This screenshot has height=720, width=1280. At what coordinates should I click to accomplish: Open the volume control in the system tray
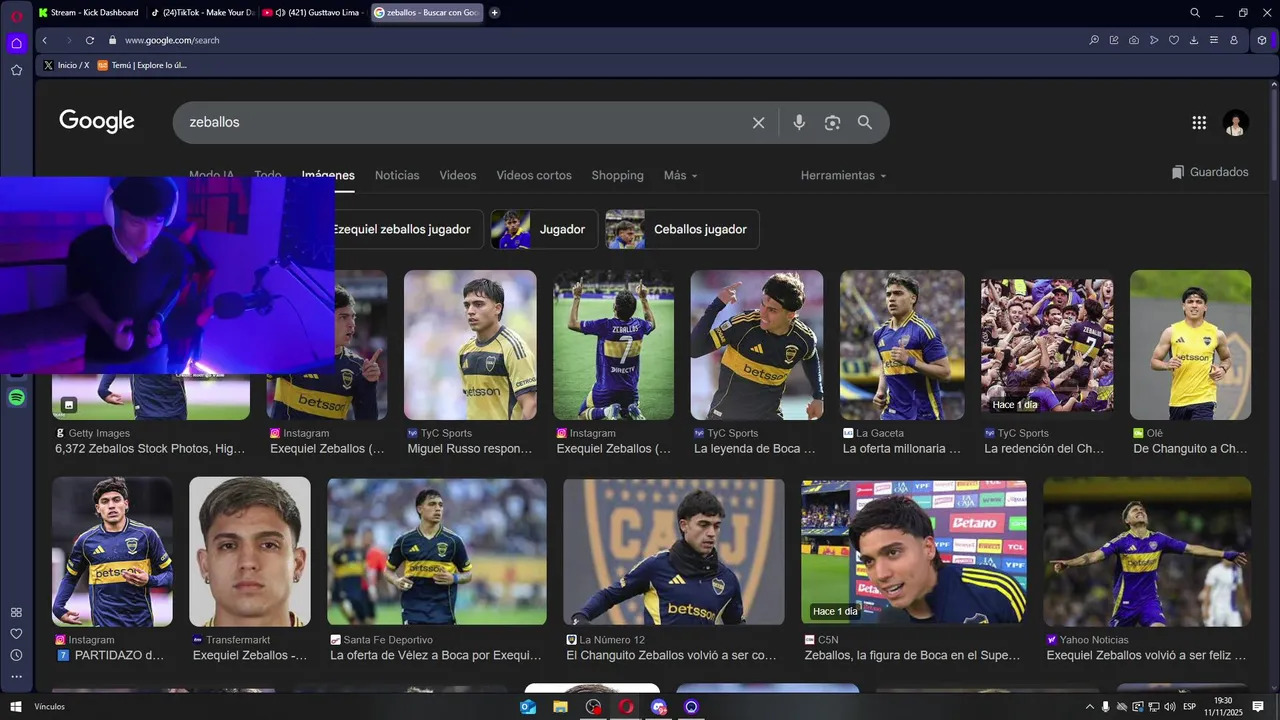tap(1169, 707)
